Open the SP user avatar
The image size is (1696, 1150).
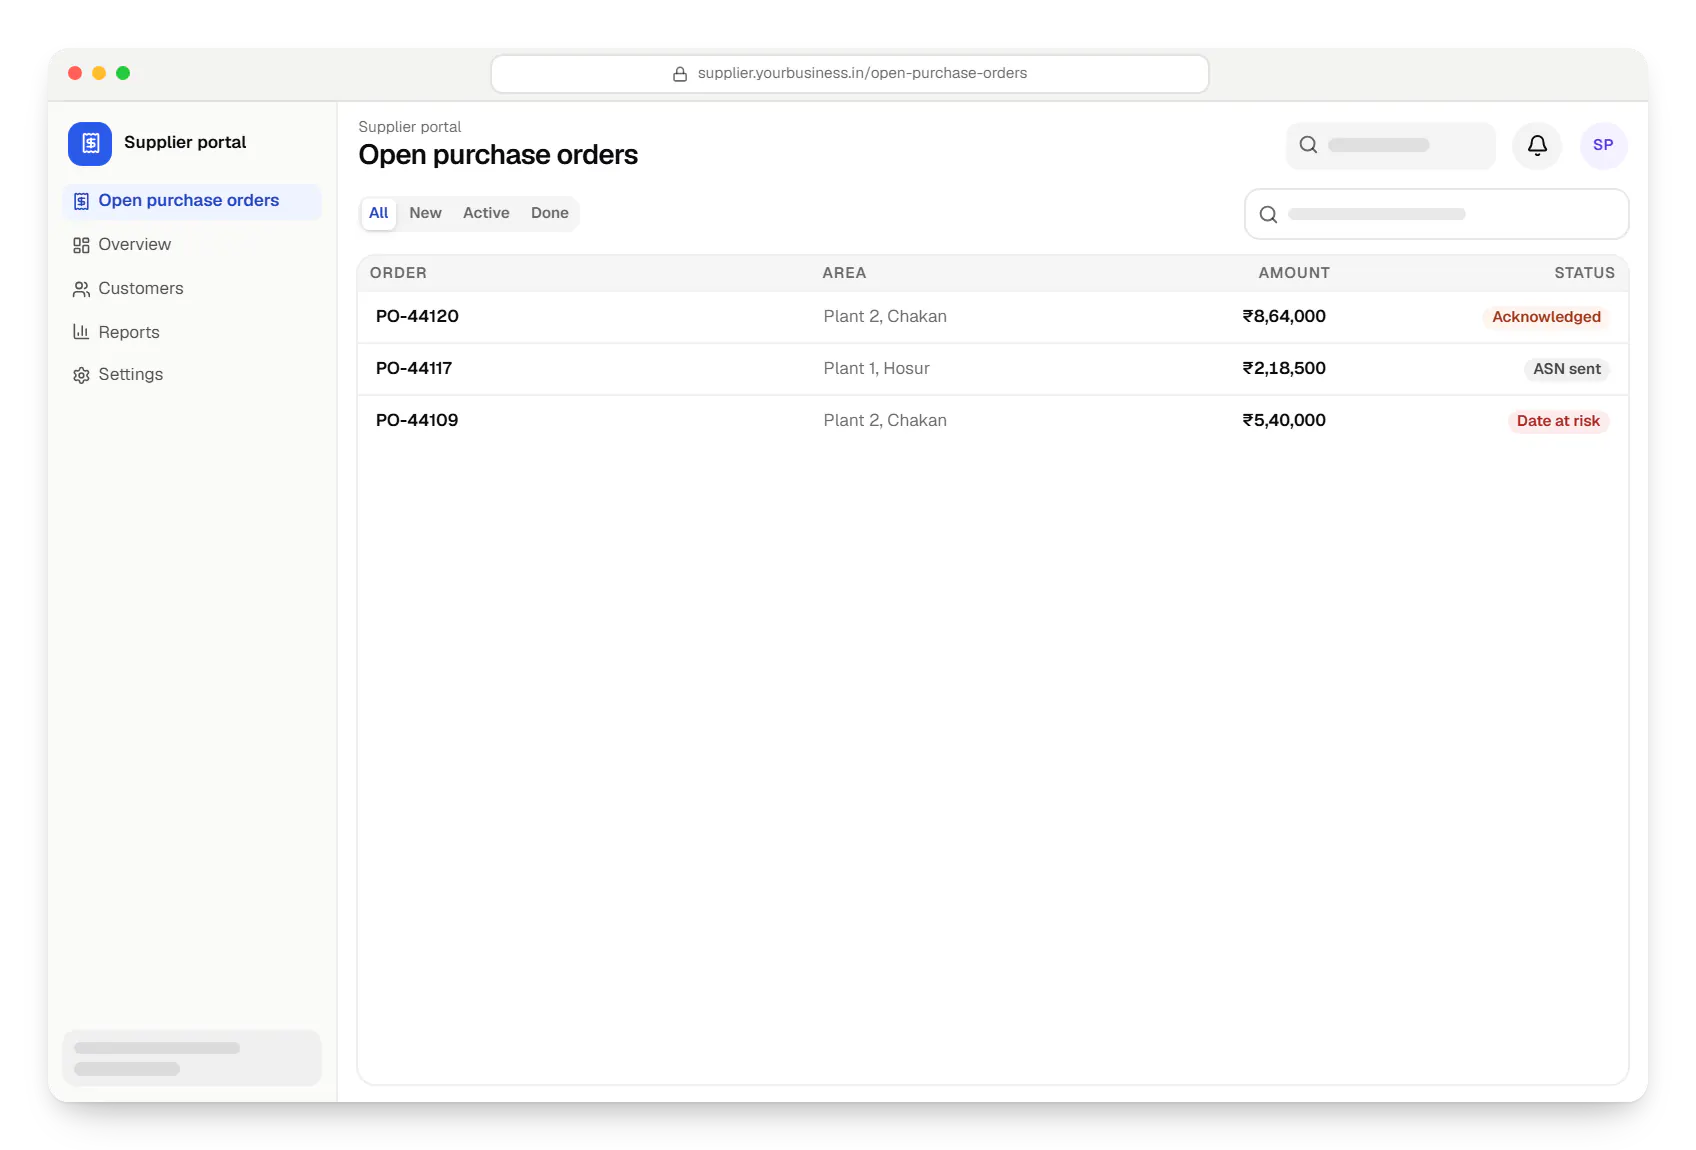(1603, 145)
